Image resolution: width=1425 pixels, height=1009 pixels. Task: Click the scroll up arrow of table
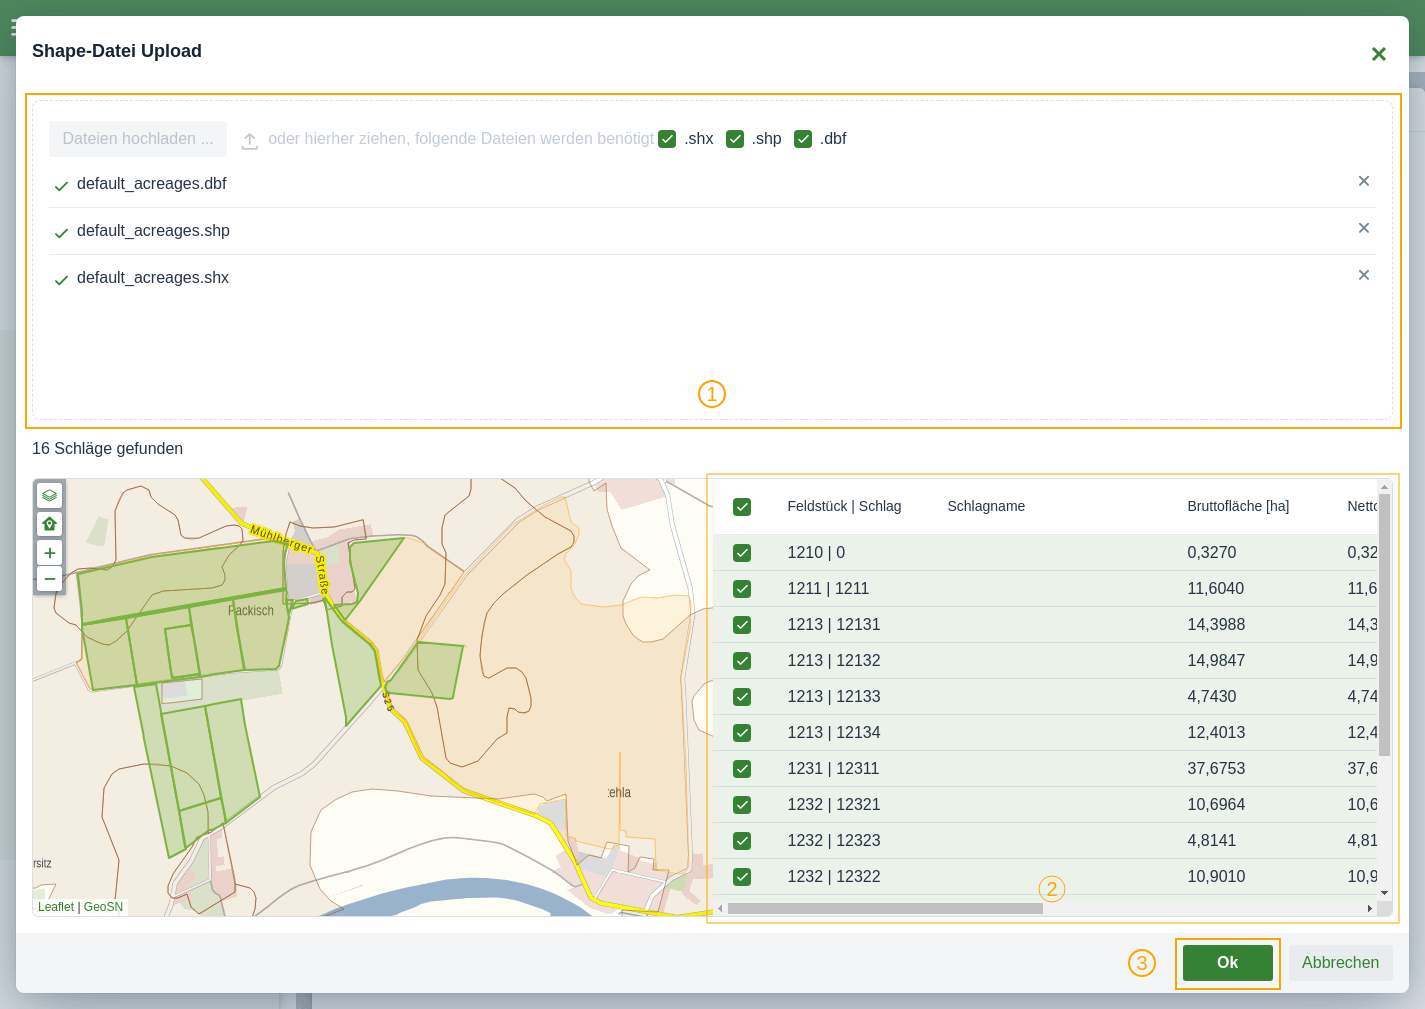coord(1385,486)
